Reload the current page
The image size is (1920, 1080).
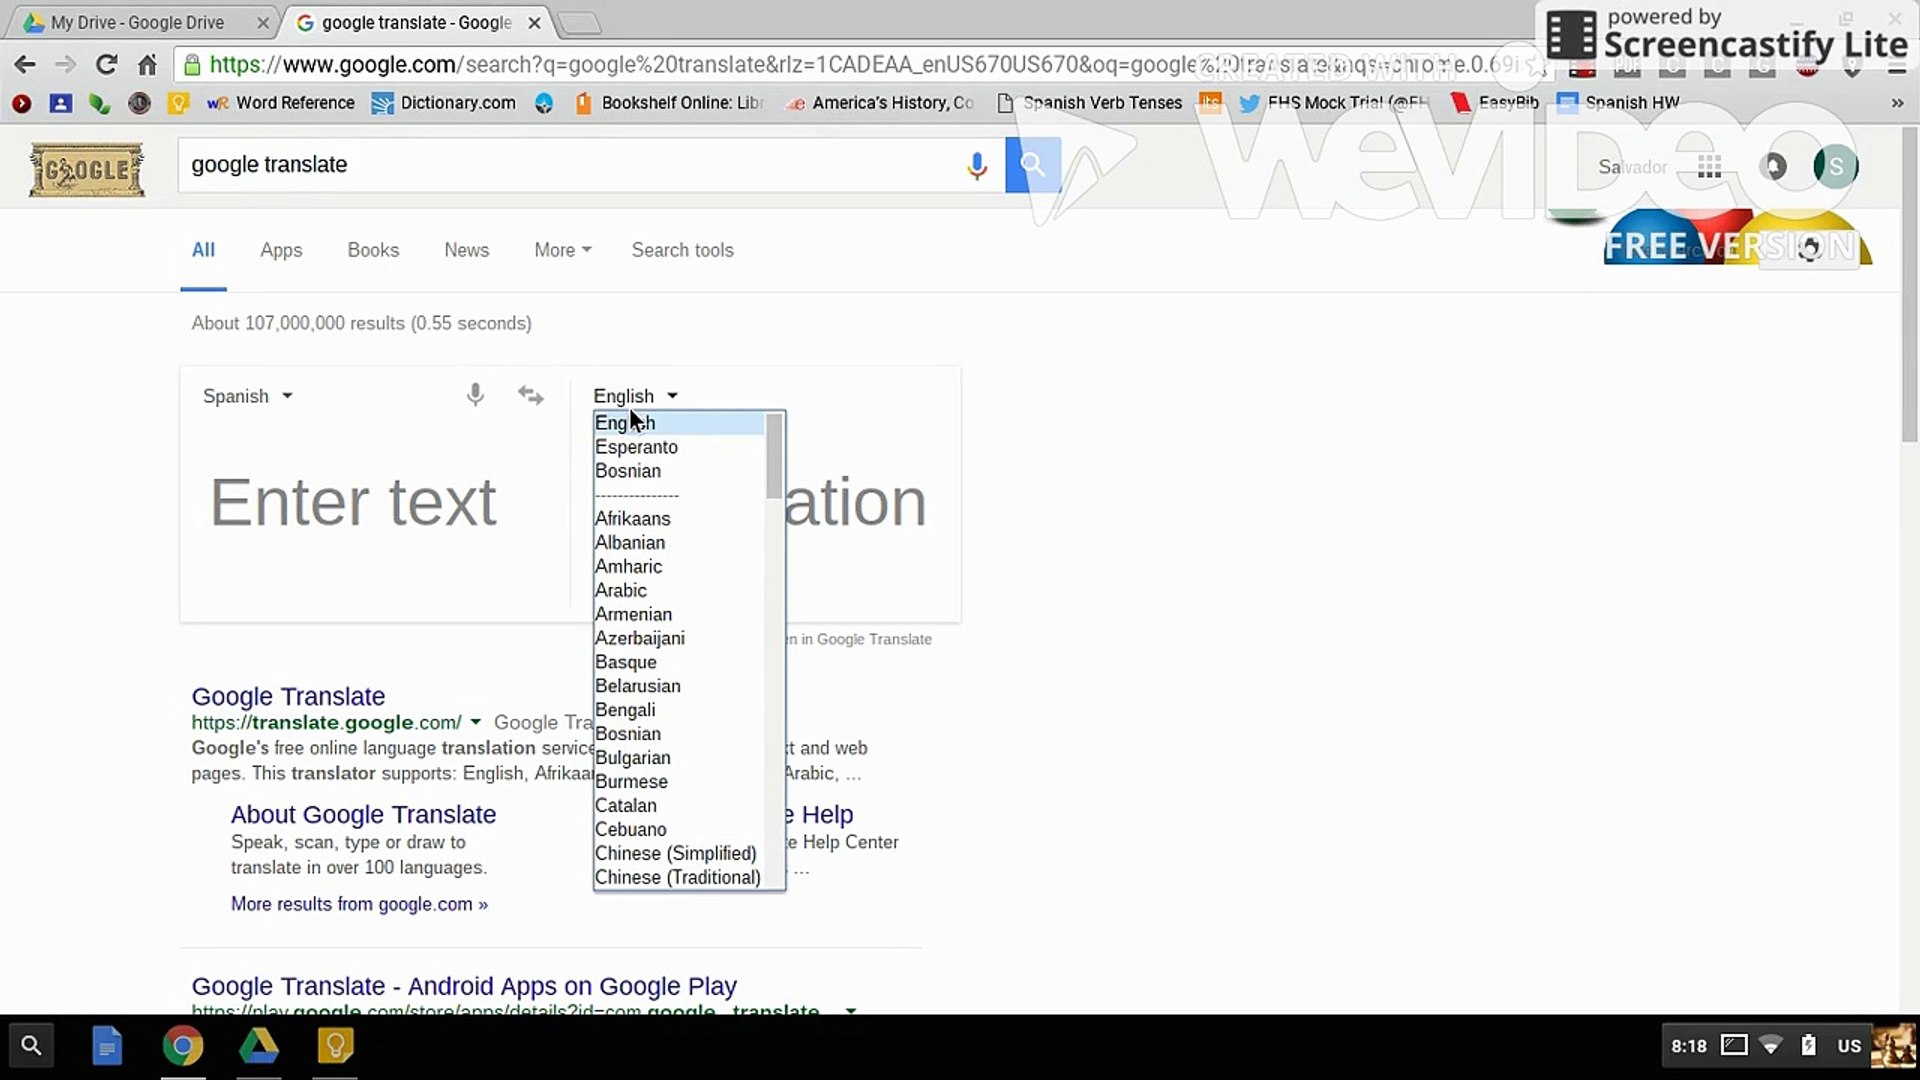pyautogui.click(x=106, y=65)
